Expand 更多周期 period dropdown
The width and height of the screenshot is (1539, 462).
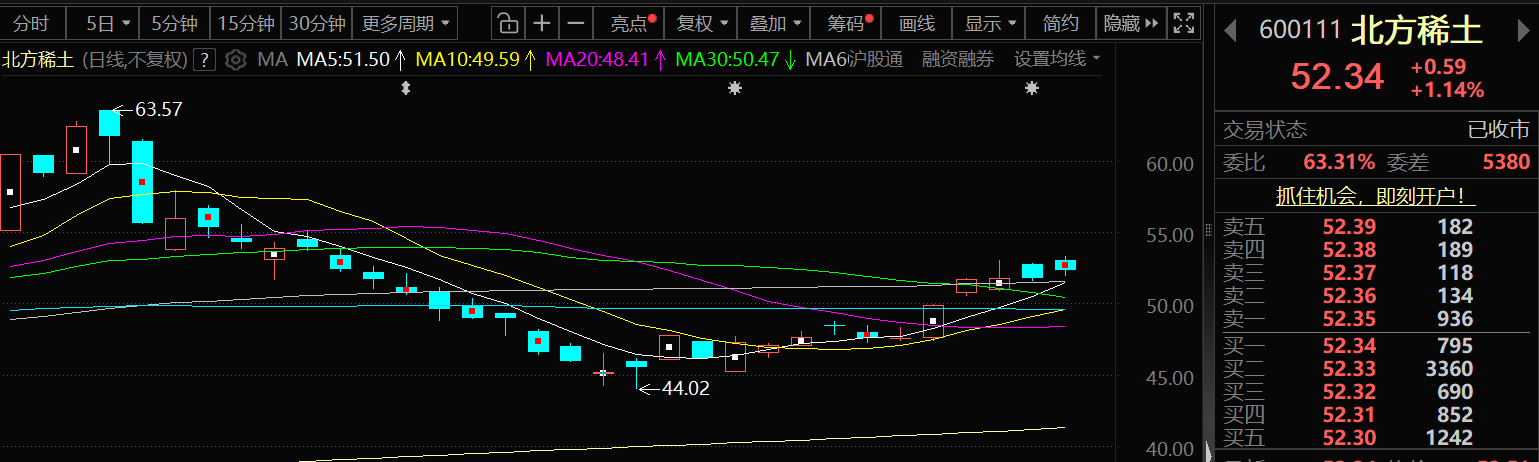404,22
